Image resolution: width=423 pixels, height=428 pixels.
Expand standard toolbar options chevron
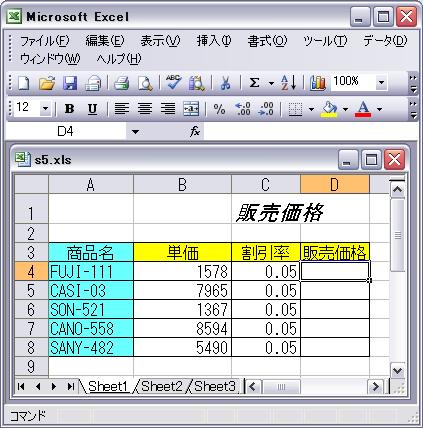click(413, 84)
